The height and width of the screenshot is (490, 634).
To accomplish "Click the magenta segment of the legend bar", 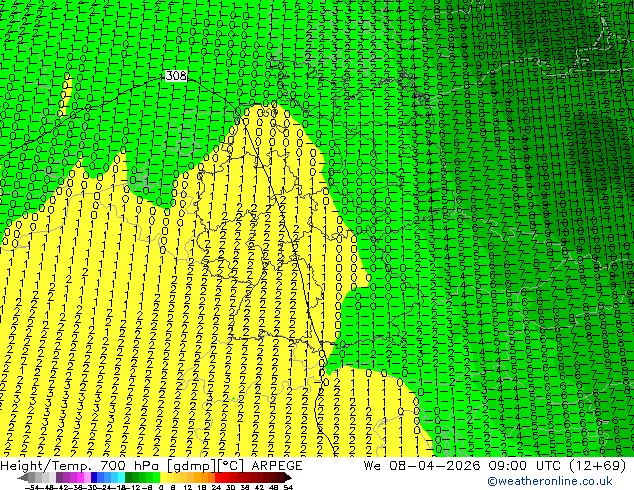I will 80,477.
